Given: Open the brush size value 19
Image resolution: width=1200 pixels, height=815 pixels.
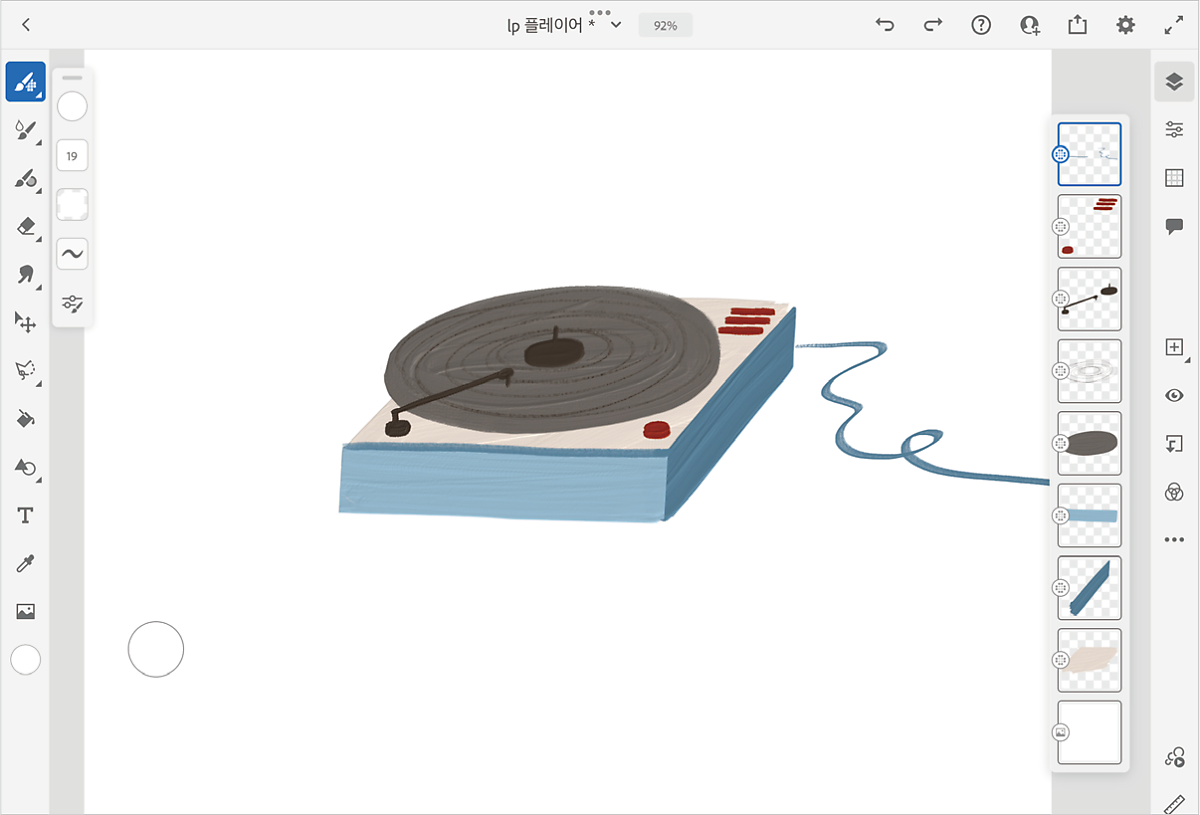Looking at the screenshot, I should pos(72,156).
